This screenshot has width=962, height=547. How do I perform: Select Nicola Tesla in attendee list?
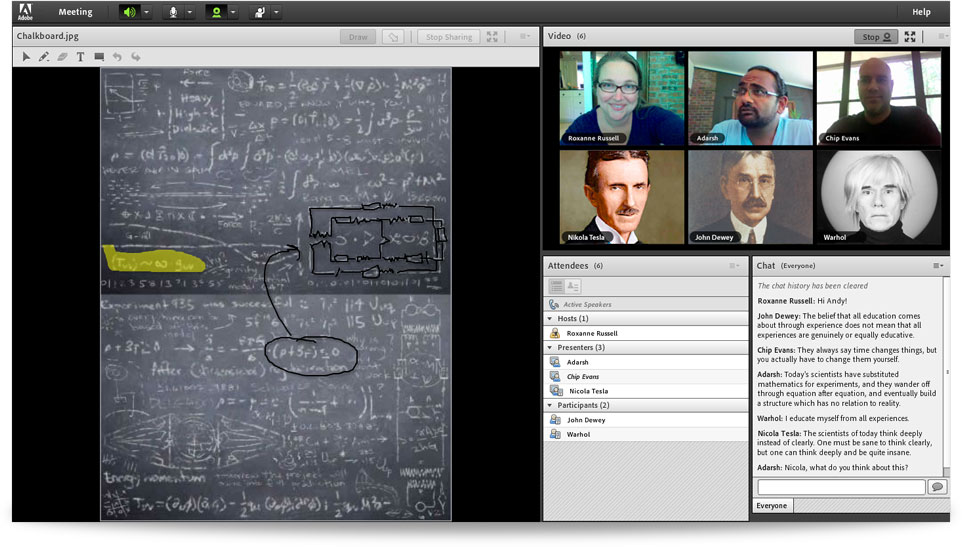645,391
